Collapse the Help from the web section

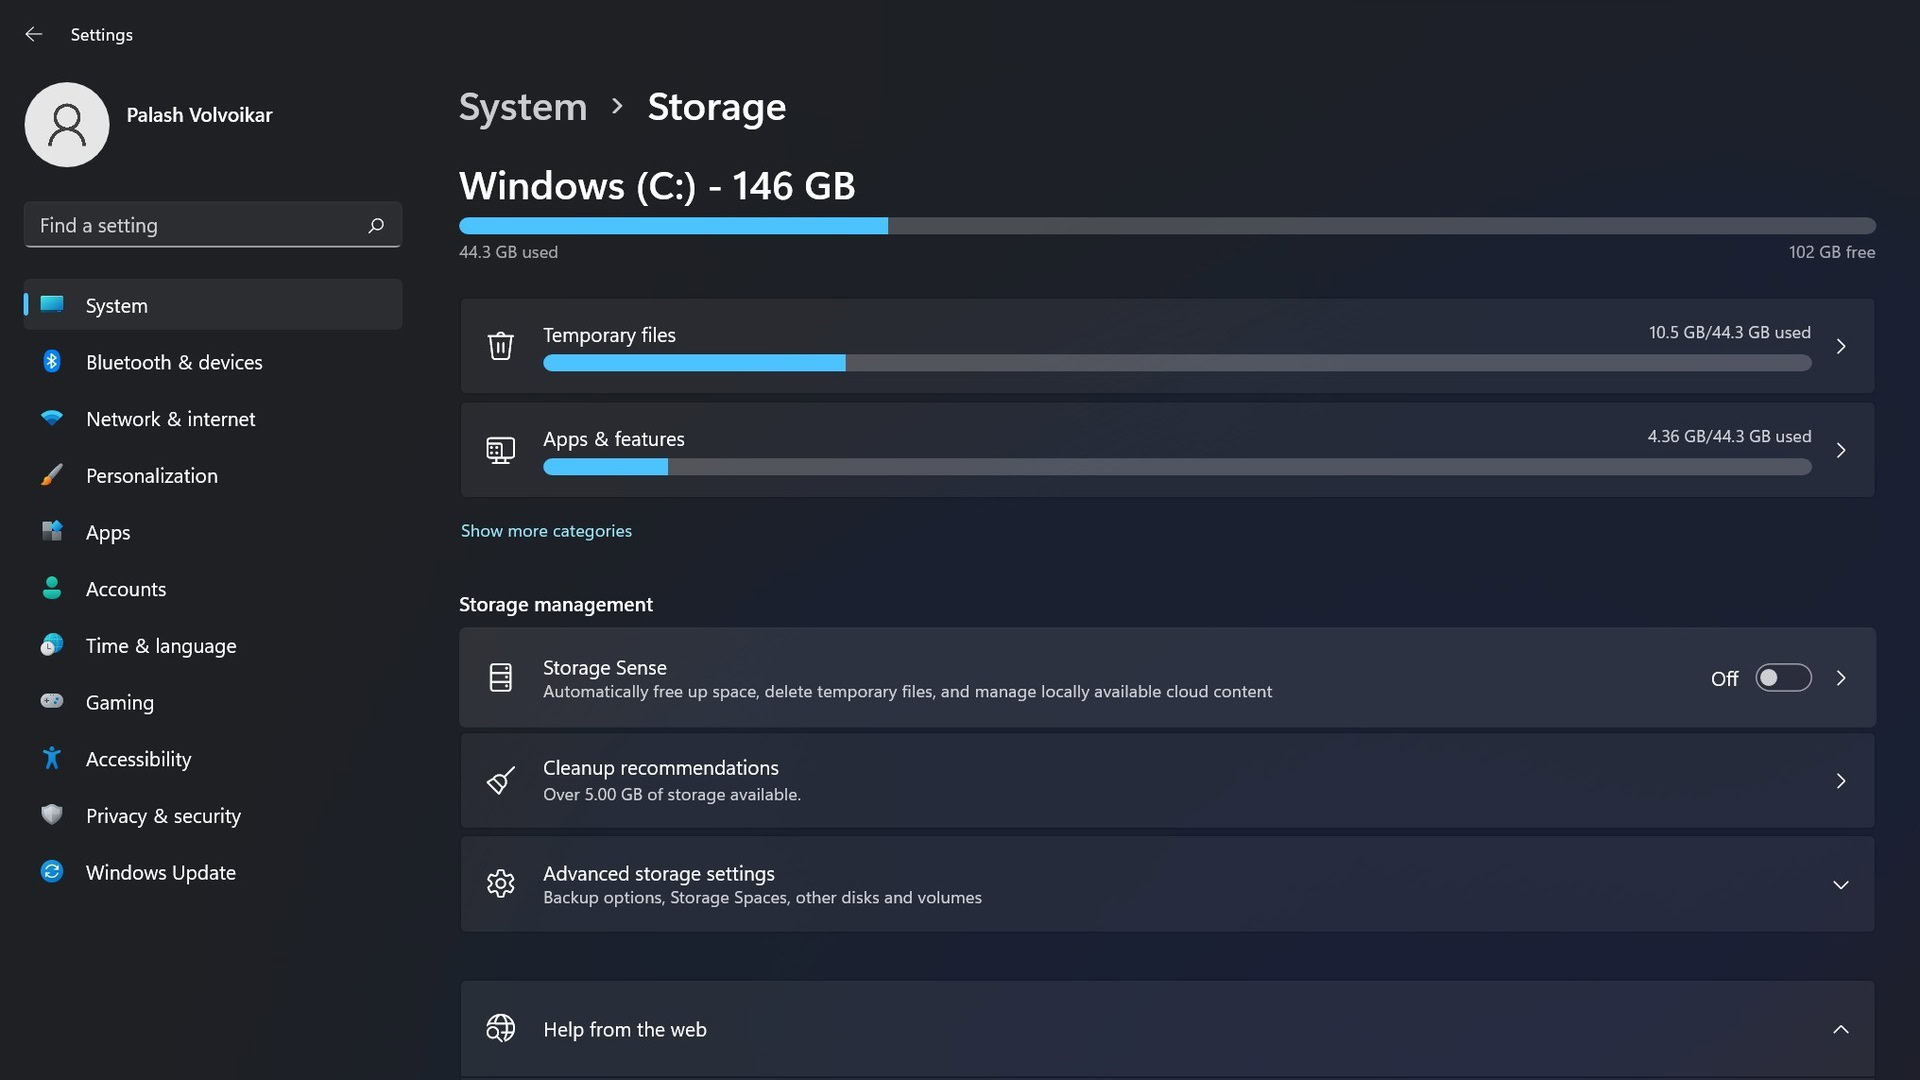pyautogui.click(x=1840, y=1029)
